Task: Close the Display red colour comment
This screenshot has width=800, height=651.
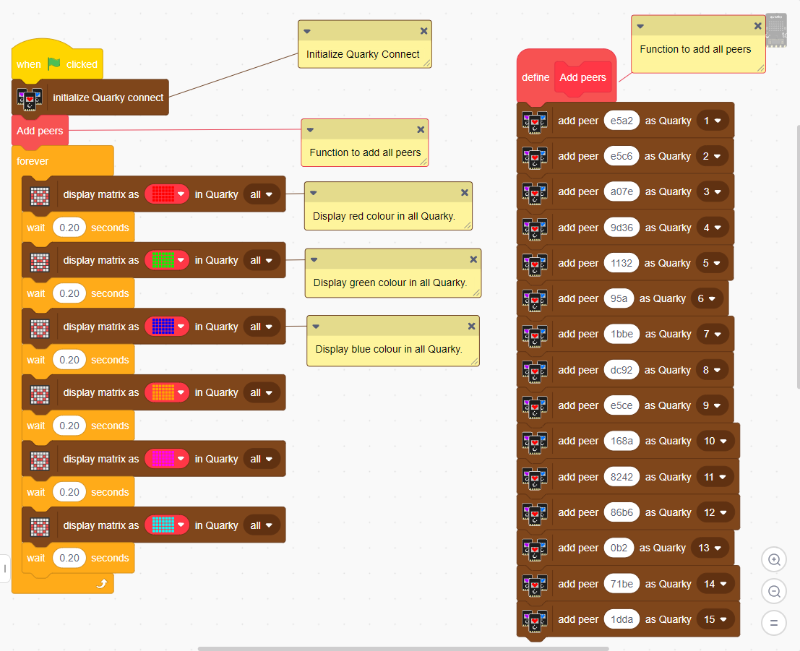Action: (x=464, y=192)
